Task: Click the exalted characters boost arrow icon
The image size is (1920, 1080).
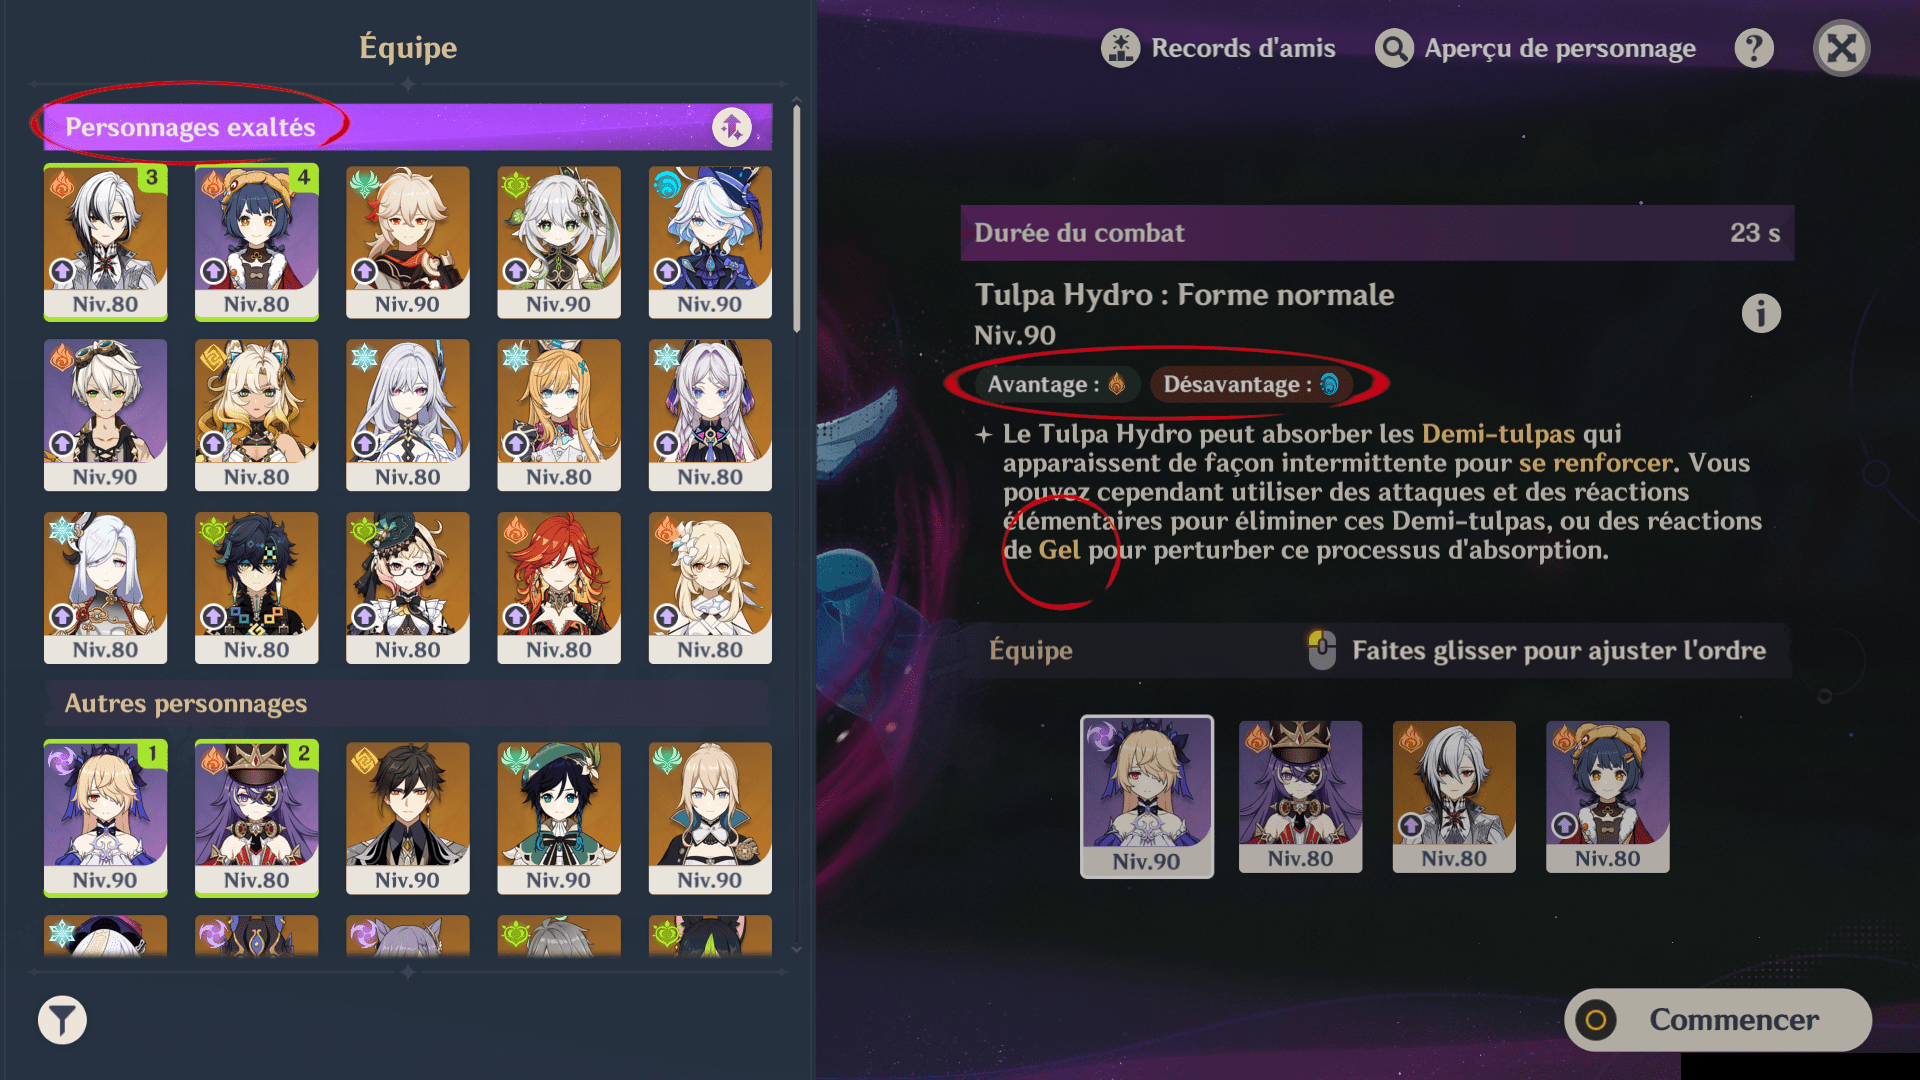Action: 732,127
